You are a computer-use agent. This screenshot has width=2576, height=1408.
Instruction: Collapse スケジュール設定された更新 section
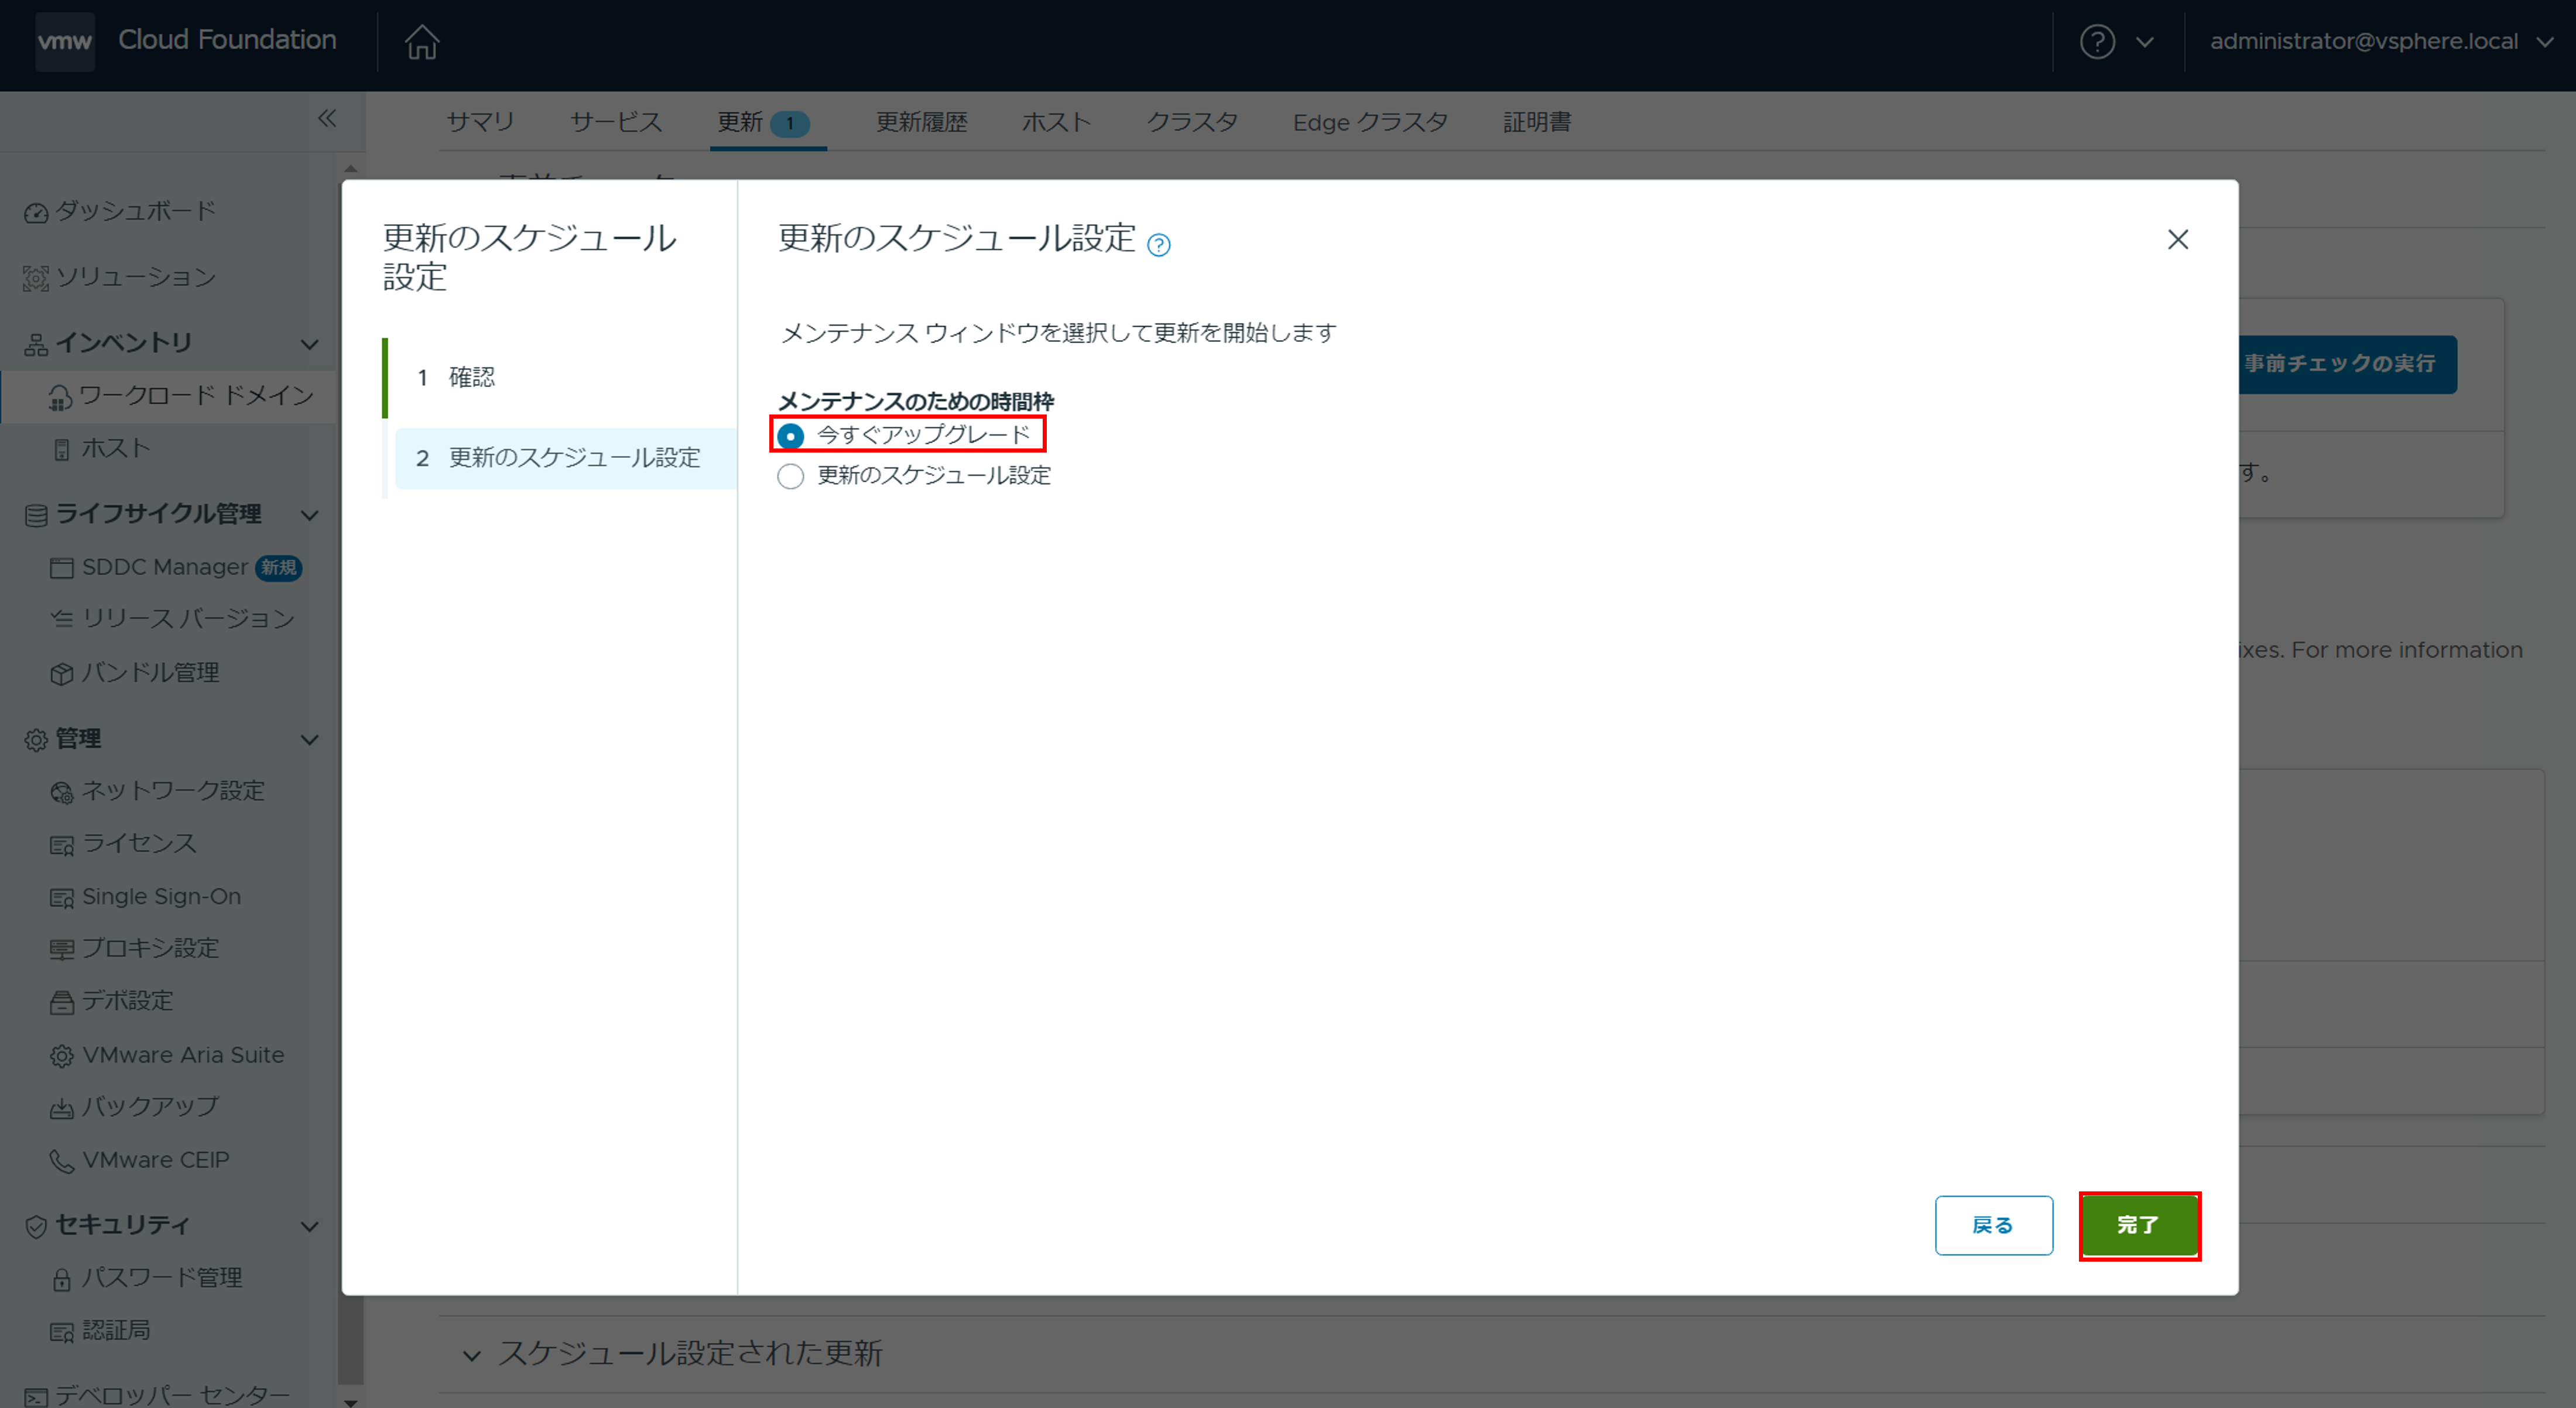(x=472, y=1356)
